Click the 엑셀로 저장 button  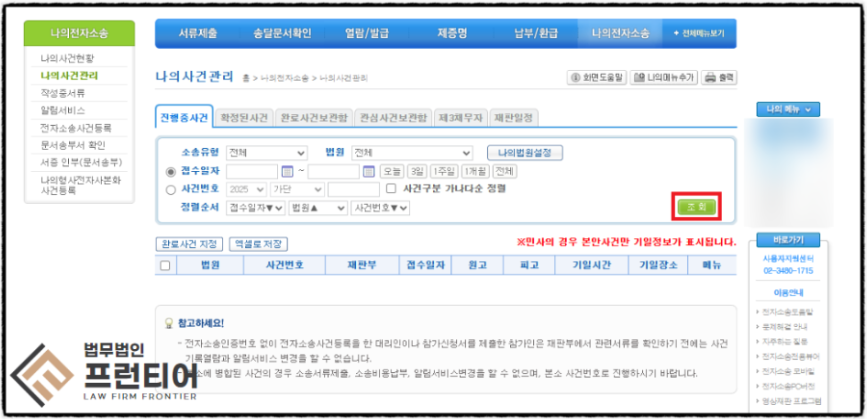pos(259,244)
